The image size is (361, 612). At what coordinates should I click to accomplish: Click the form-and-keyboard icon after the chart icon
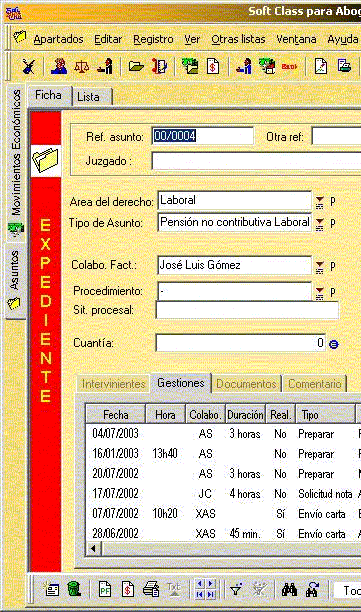point(344,66)
